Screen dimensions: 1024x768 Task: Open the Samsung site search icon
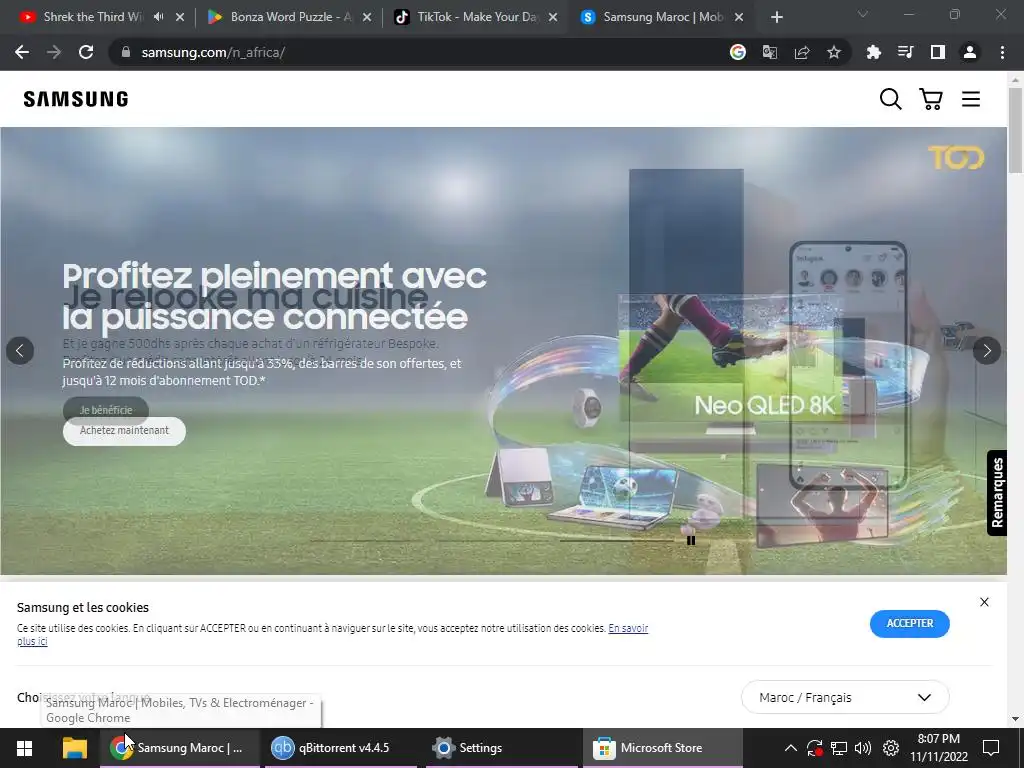(890, 99)
